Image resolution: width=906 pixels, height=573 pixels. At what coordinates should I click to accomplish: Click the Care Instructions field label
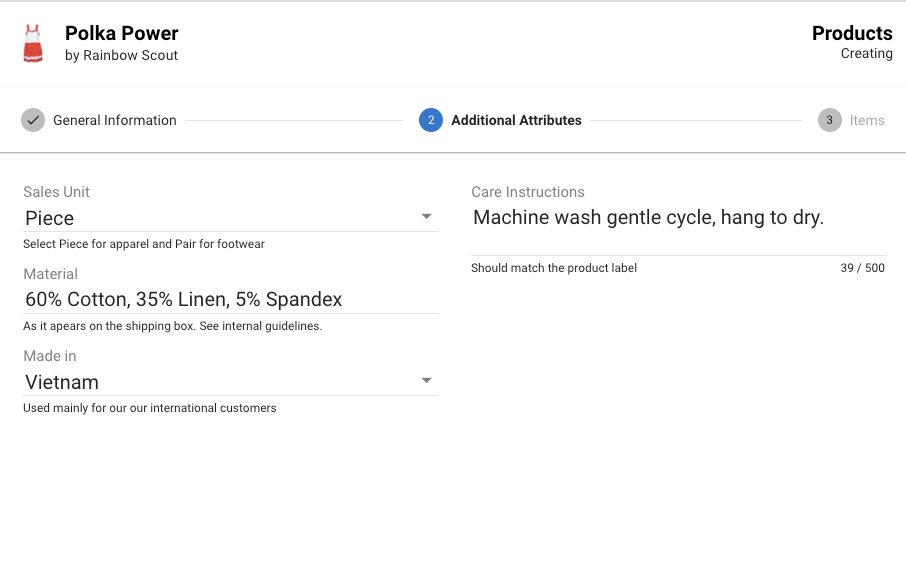(528, 192)
